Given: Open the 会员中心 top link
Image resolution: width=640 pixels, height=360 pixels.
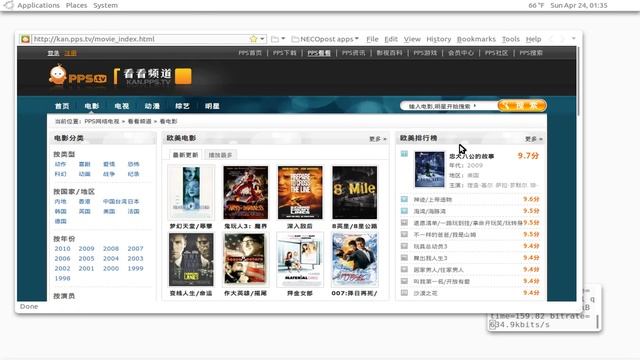Looking at the screenshot, I should tap(461, 53).
